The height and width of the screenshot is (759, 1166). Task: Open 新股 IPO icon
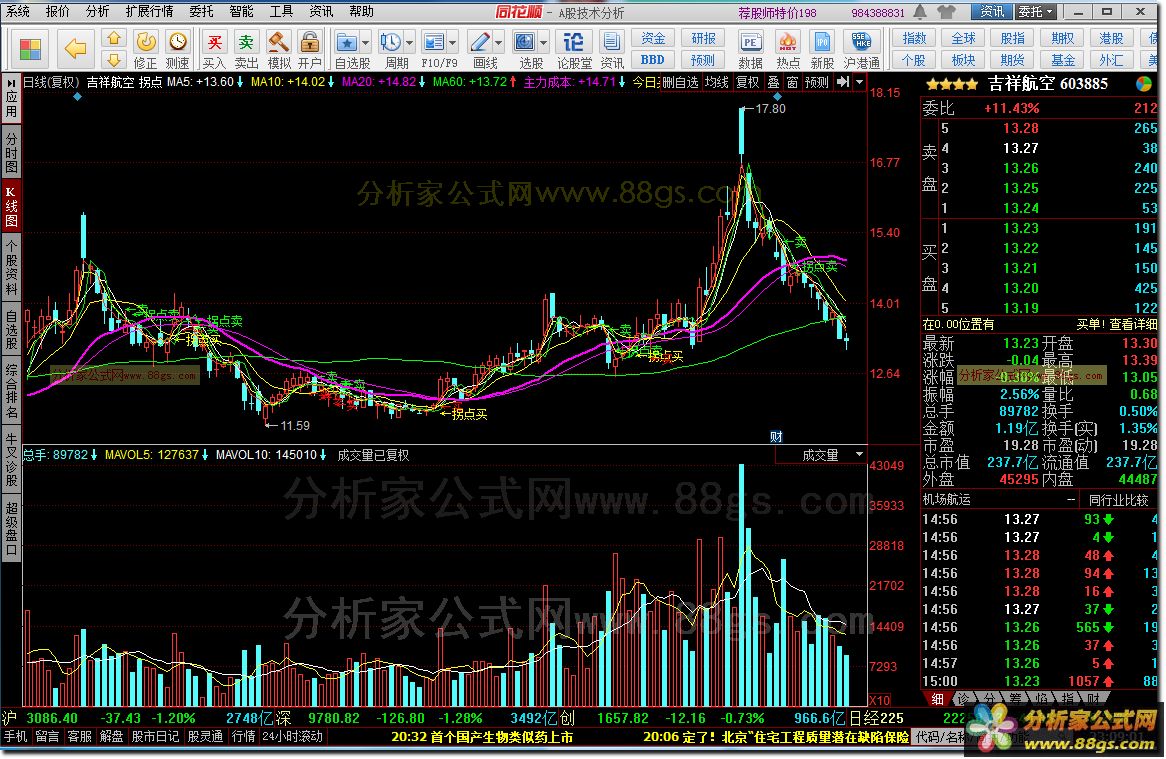pyautogui.click(x=822, y=49)
